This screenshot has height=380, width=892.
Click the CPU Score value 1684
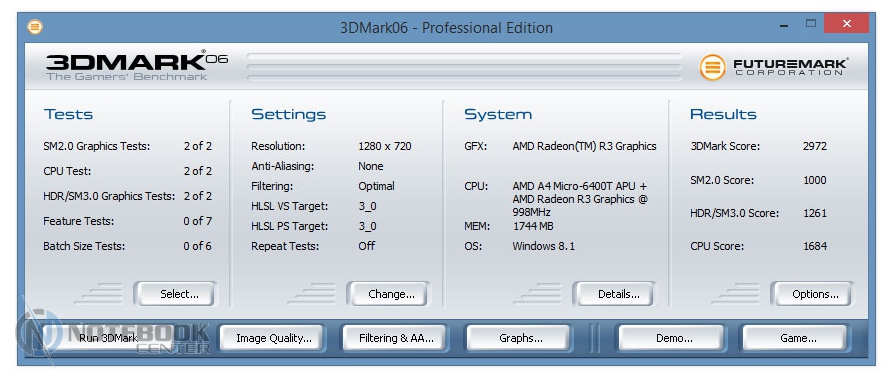tap(815, 246)
